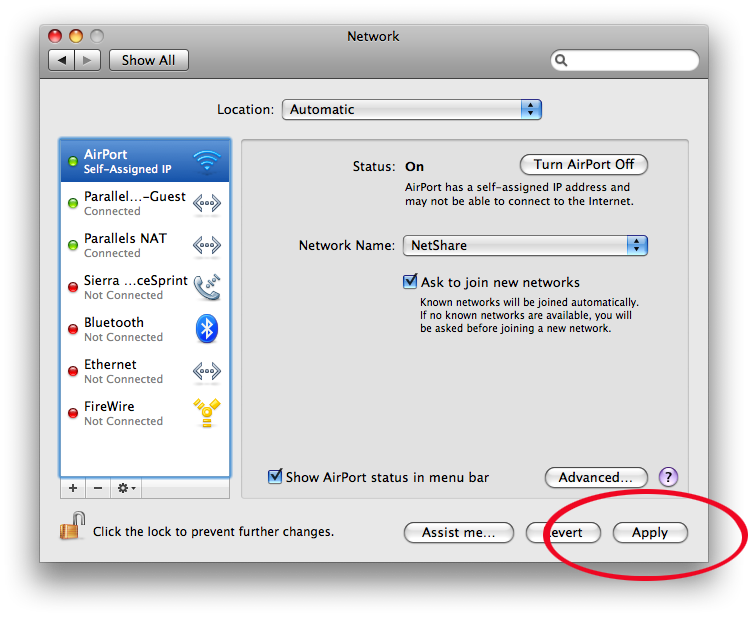Click the AirPort Wi-Fi signal icon
Viewport: 748px width, 617px height.
(207, 161)
